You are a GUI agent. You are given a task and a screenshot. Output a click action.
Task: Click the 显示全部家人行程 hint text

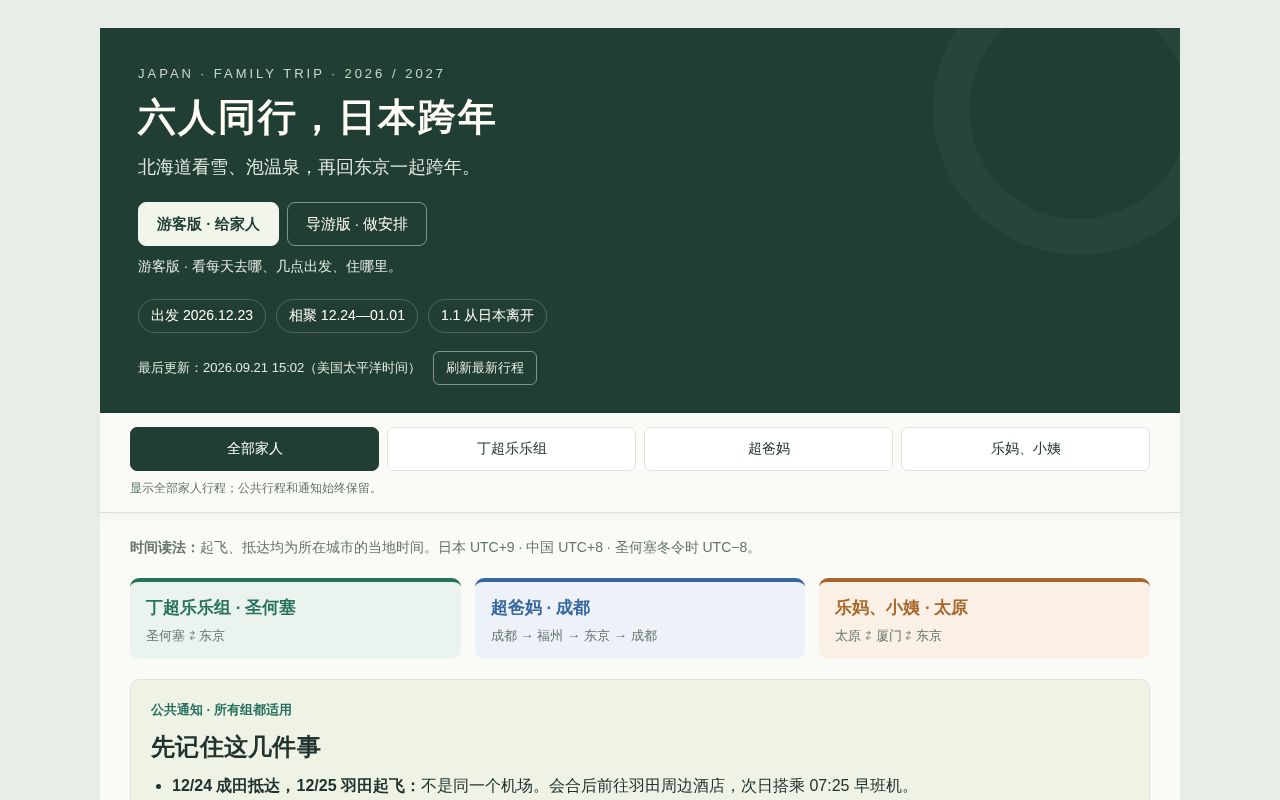click(256, 488)
